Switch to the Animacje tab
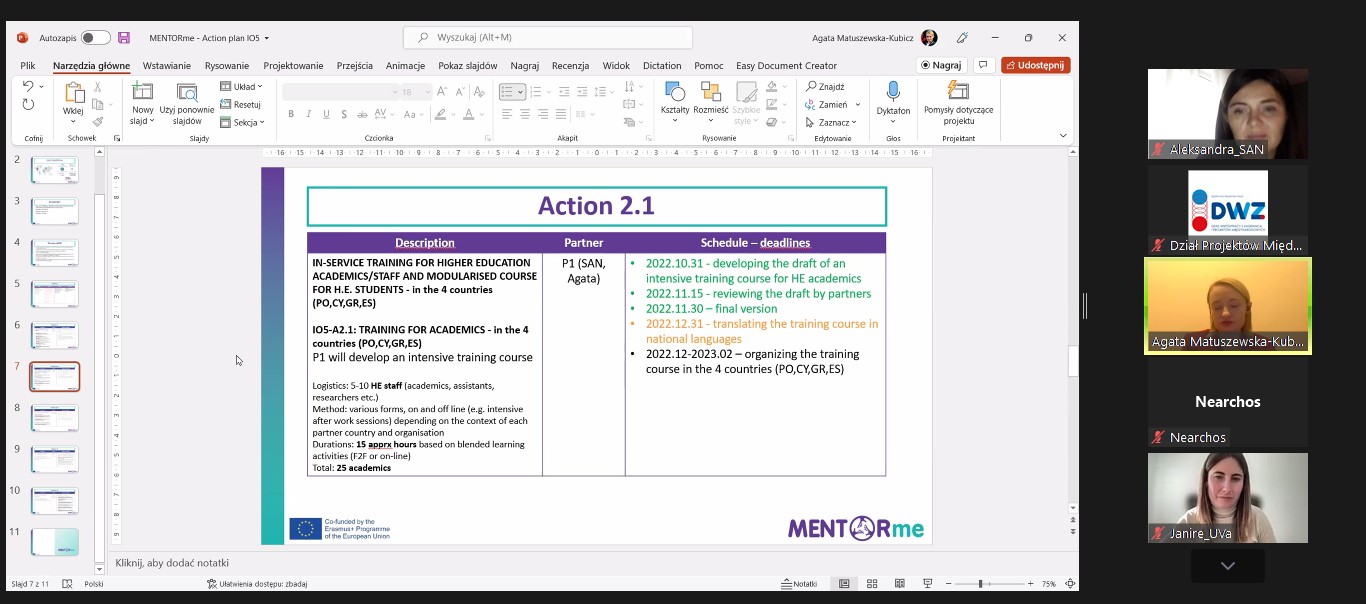This screenshot has height=604, width=1366. (x=405, y=66)
